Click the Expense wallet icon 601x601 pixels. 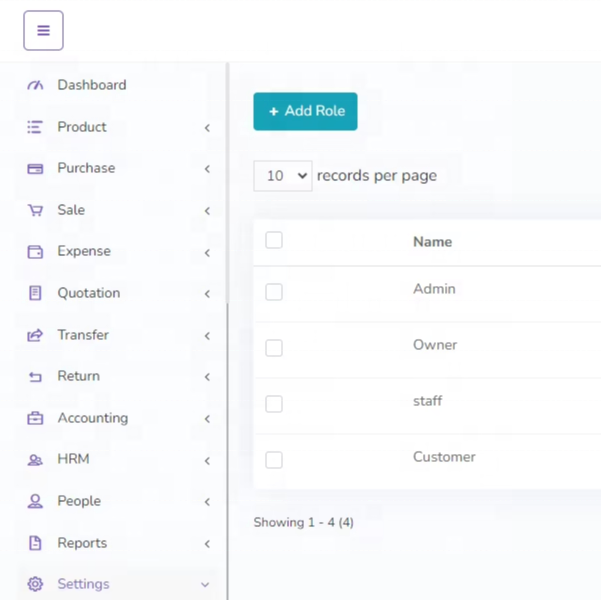pyautogui.click(x=35, y=252)
